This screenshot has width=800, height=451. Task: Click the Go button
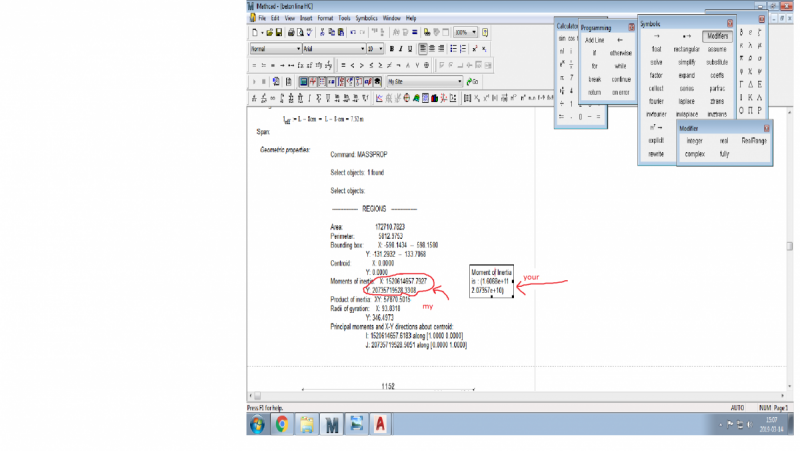coord(472,82)
